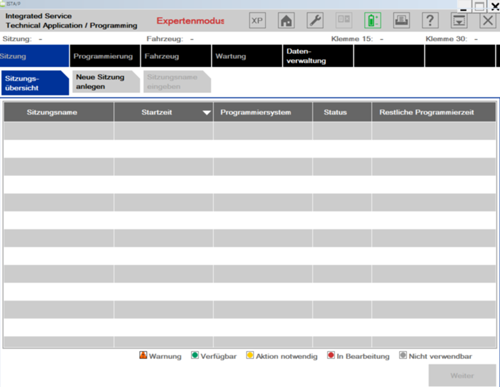Maximize the ISTA/P window

tap(479, 6)
